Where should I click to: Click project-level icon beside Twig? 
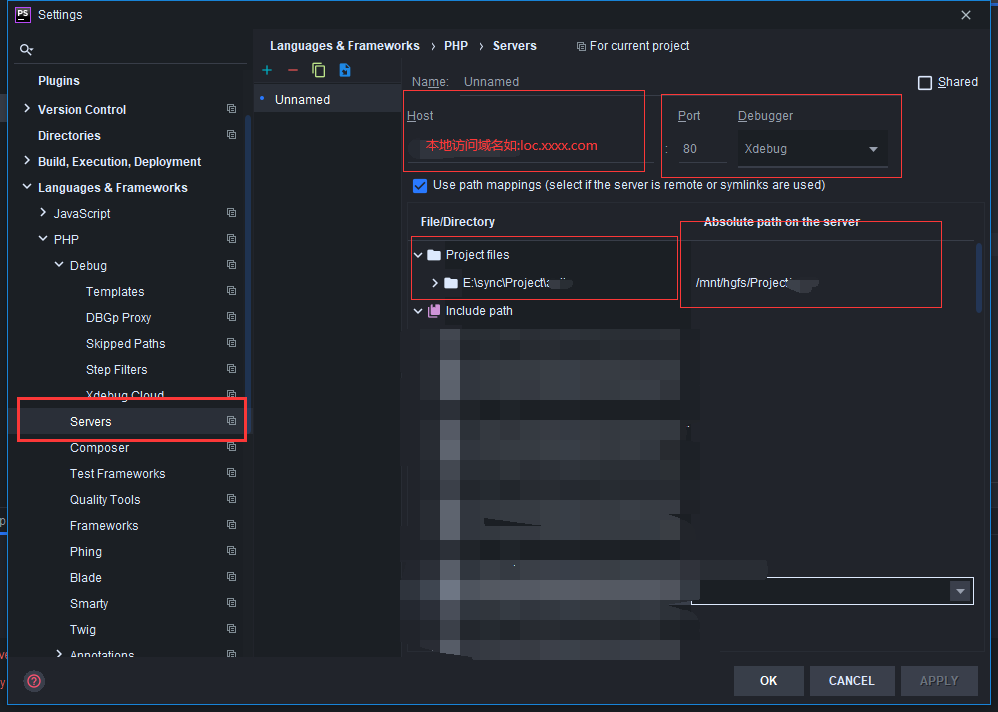click(x=232, y=629)
